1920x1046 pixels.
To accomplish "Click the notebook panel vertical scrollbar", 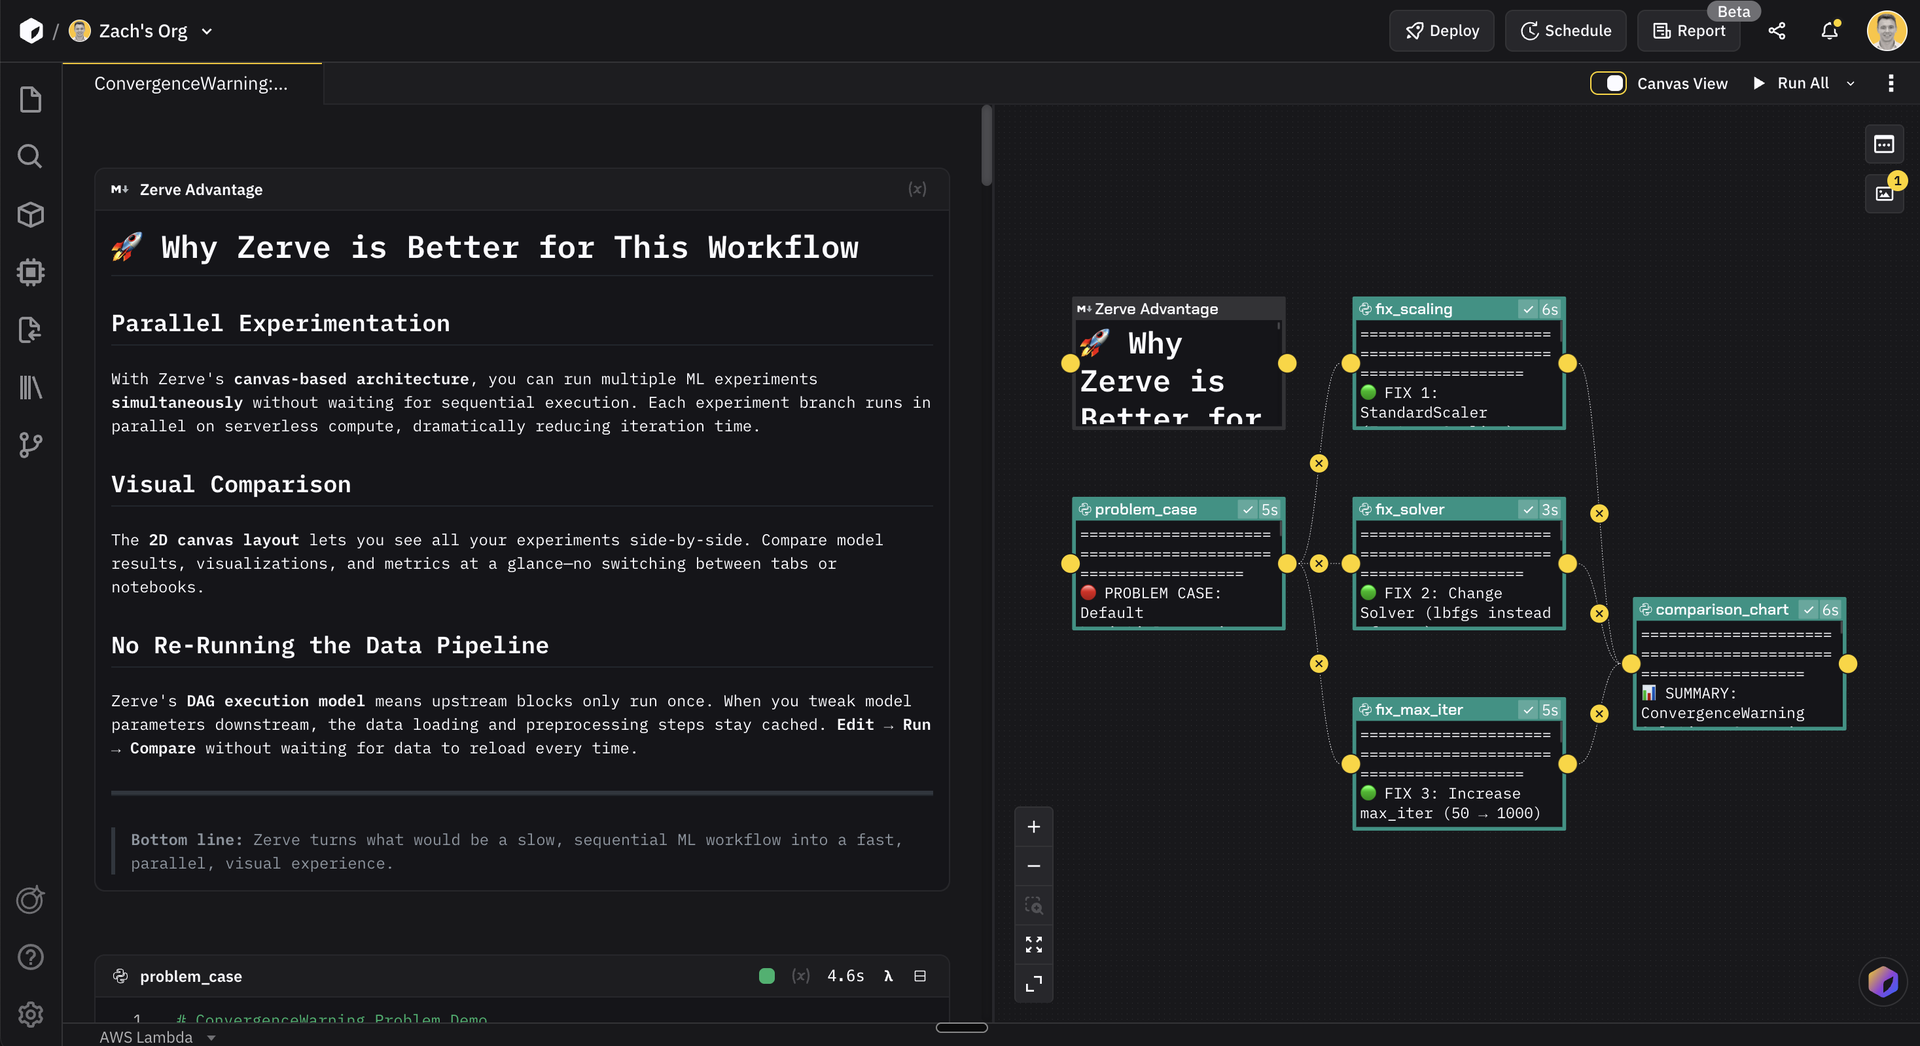I will [x=987, y=146].
